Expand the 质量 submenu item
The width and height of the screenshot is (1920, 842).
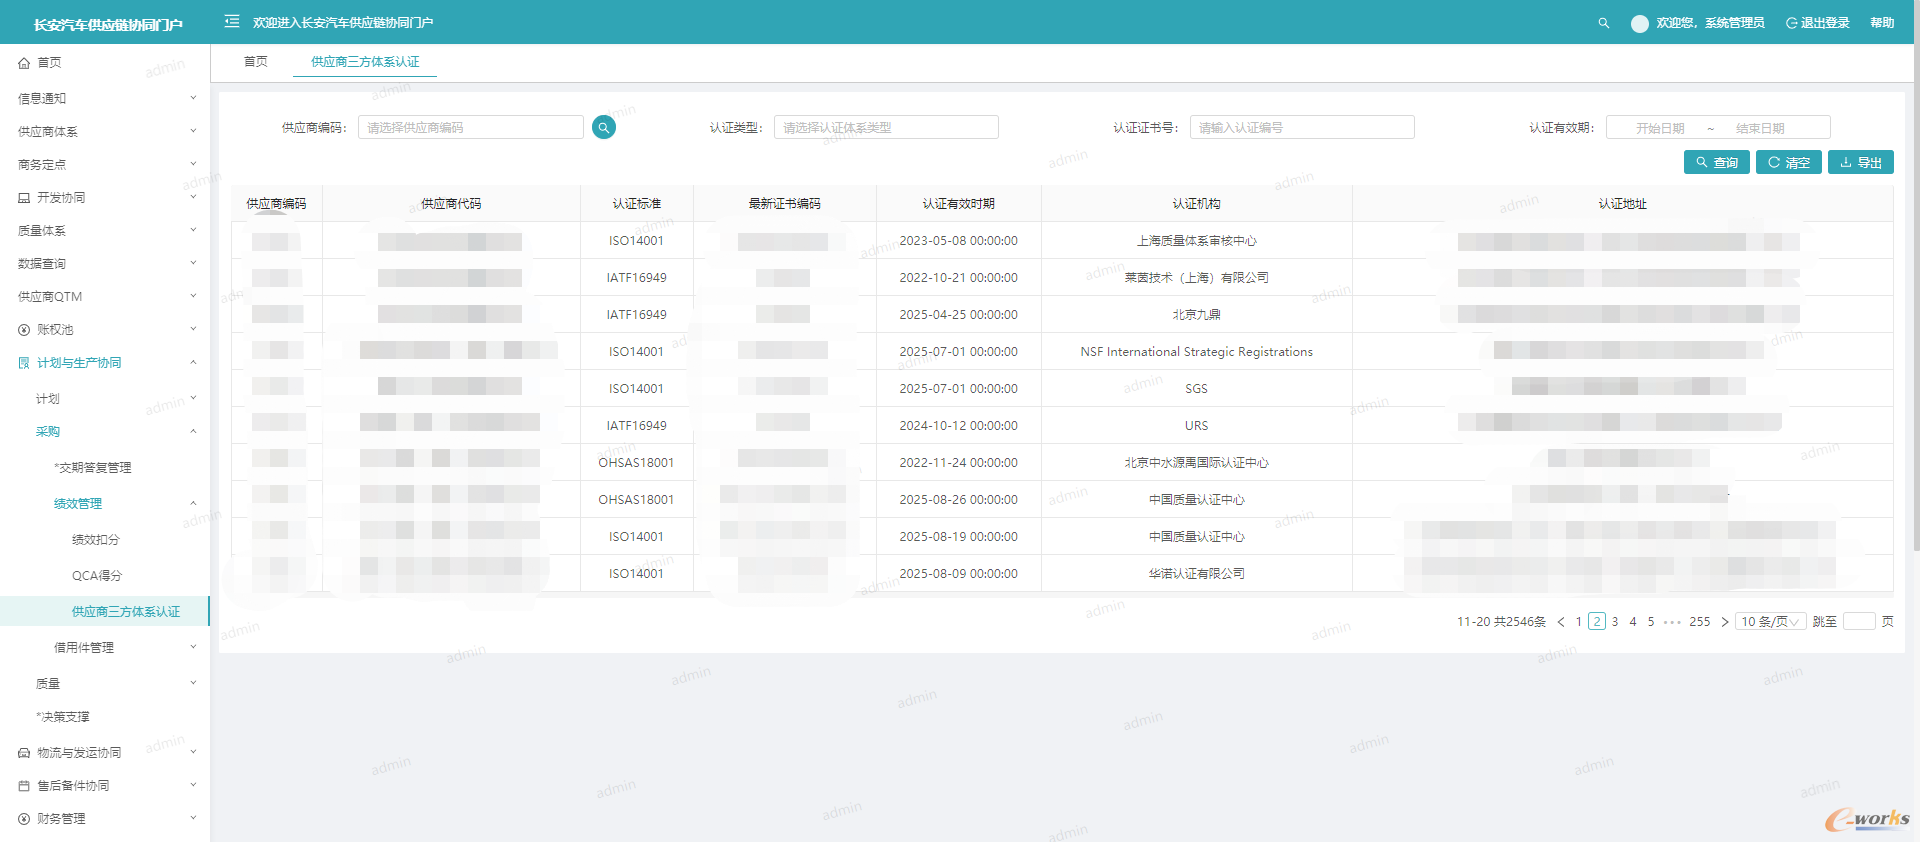pyautogui.click(x=105, y=683)
